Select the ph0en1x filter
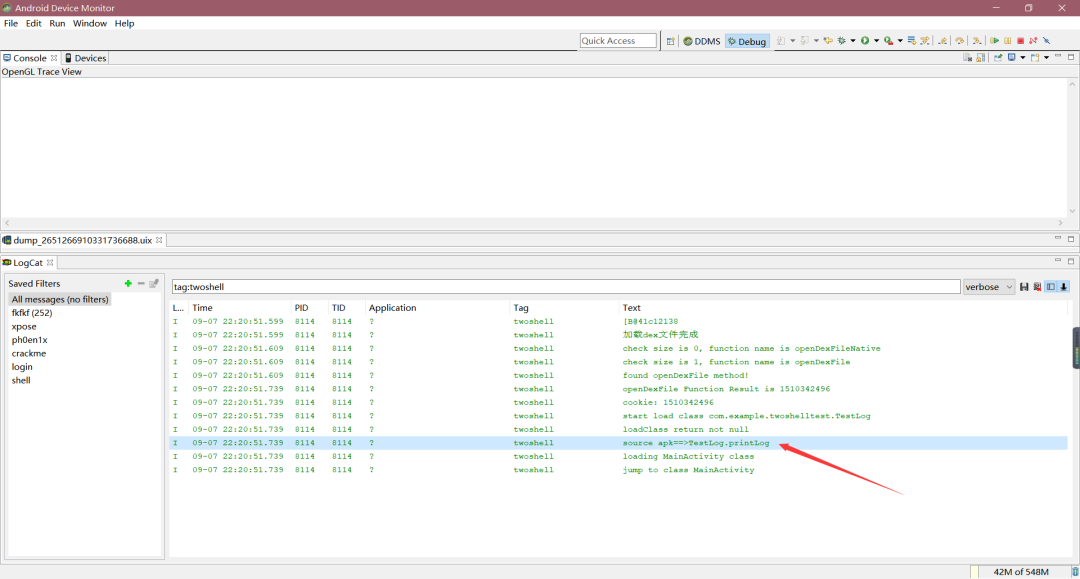This screenshot has width=1080, height=579. pyautogui.click(x=30, y=340)
